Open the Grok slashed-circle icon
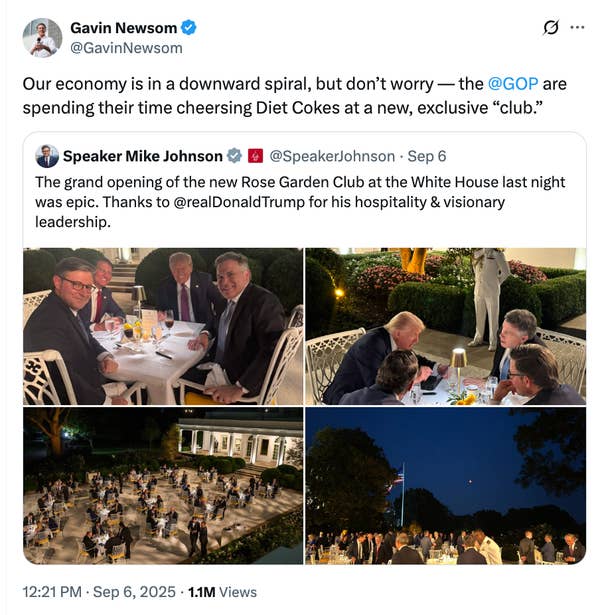This screenshot has height=615, width=600. [x=550, y=27]
